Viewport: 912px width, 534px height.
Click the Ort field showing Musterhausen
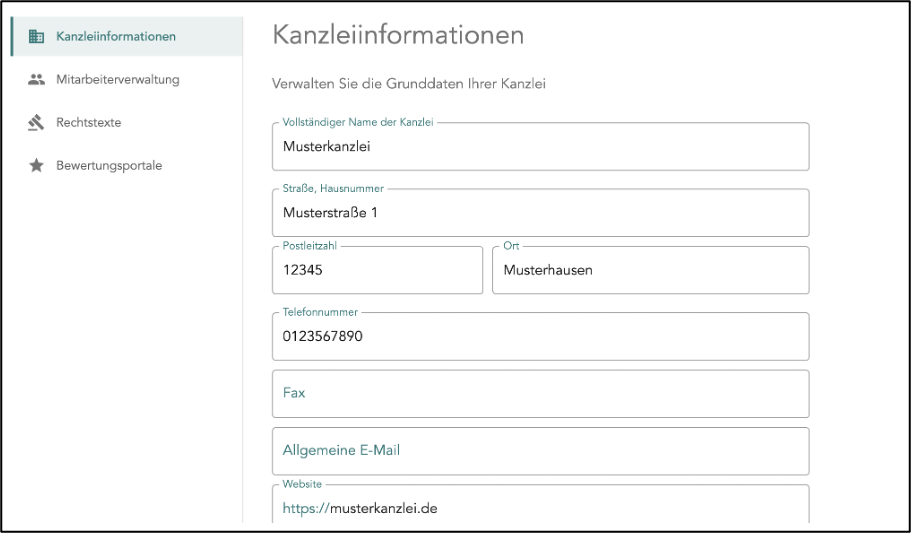(650, 270)
